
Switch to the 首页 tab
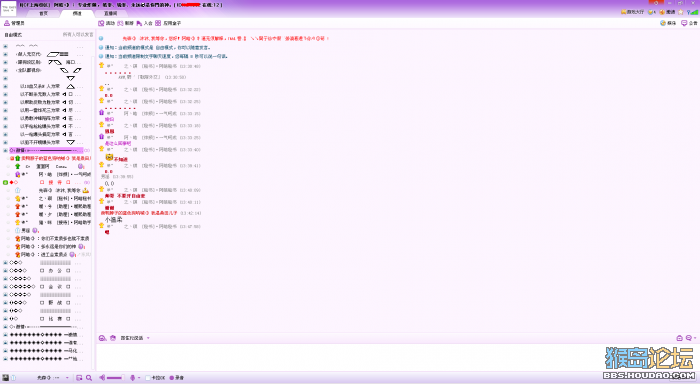click(43, 13)
